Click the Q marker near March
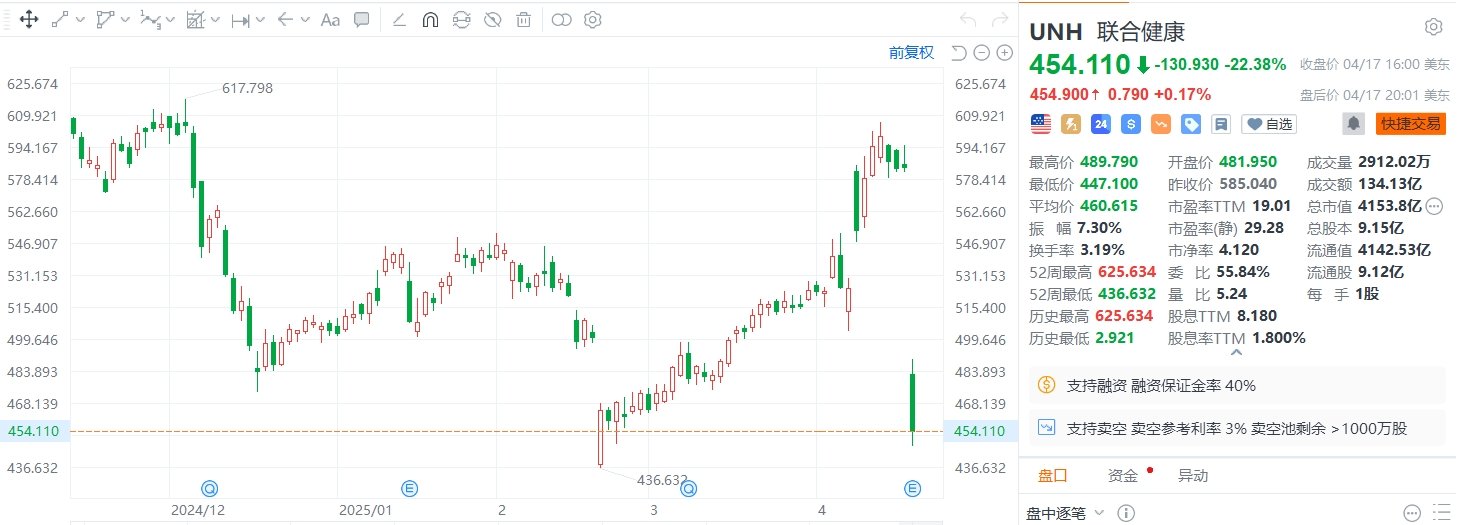The image size is (1457, 525). pos(689,488)
